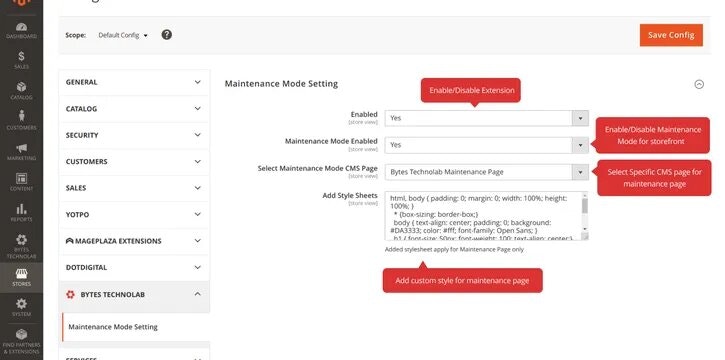Click the textarea scroll down arrow
The image size is (725, 360).
584,229
